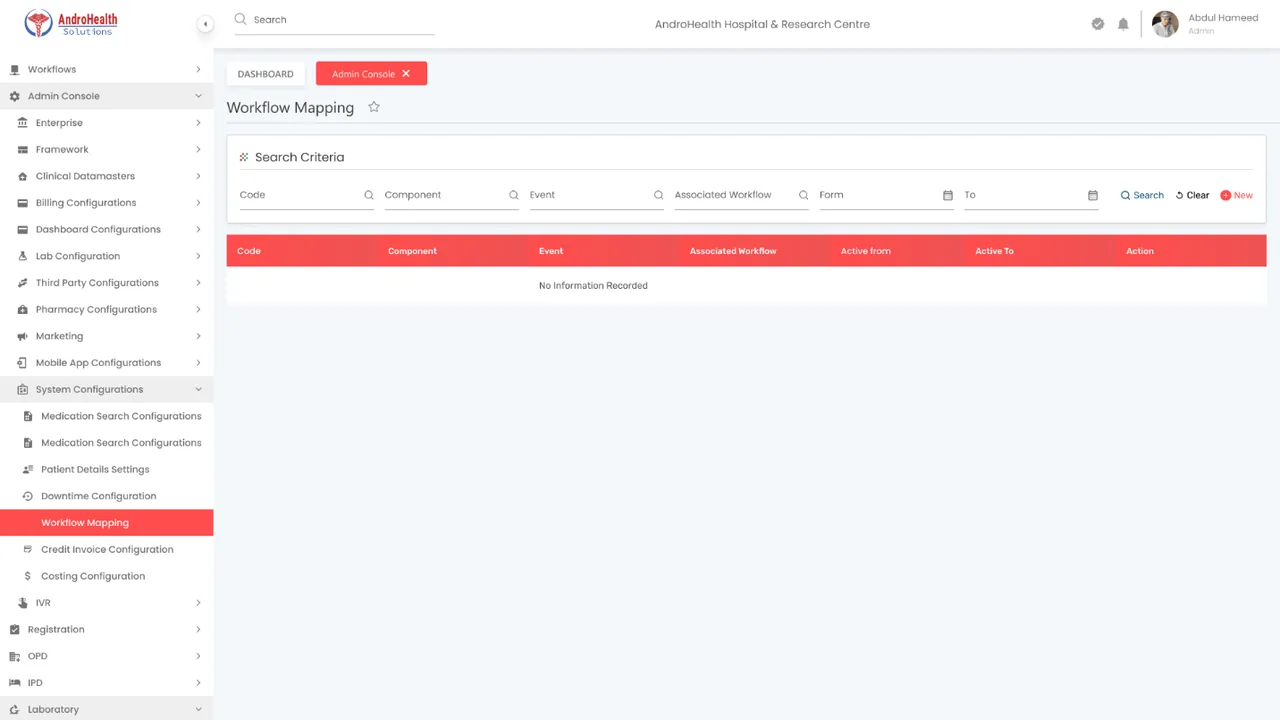Click the Code field lookup magnifier
Screen dimensions: 1280x720
coord(369,195)
